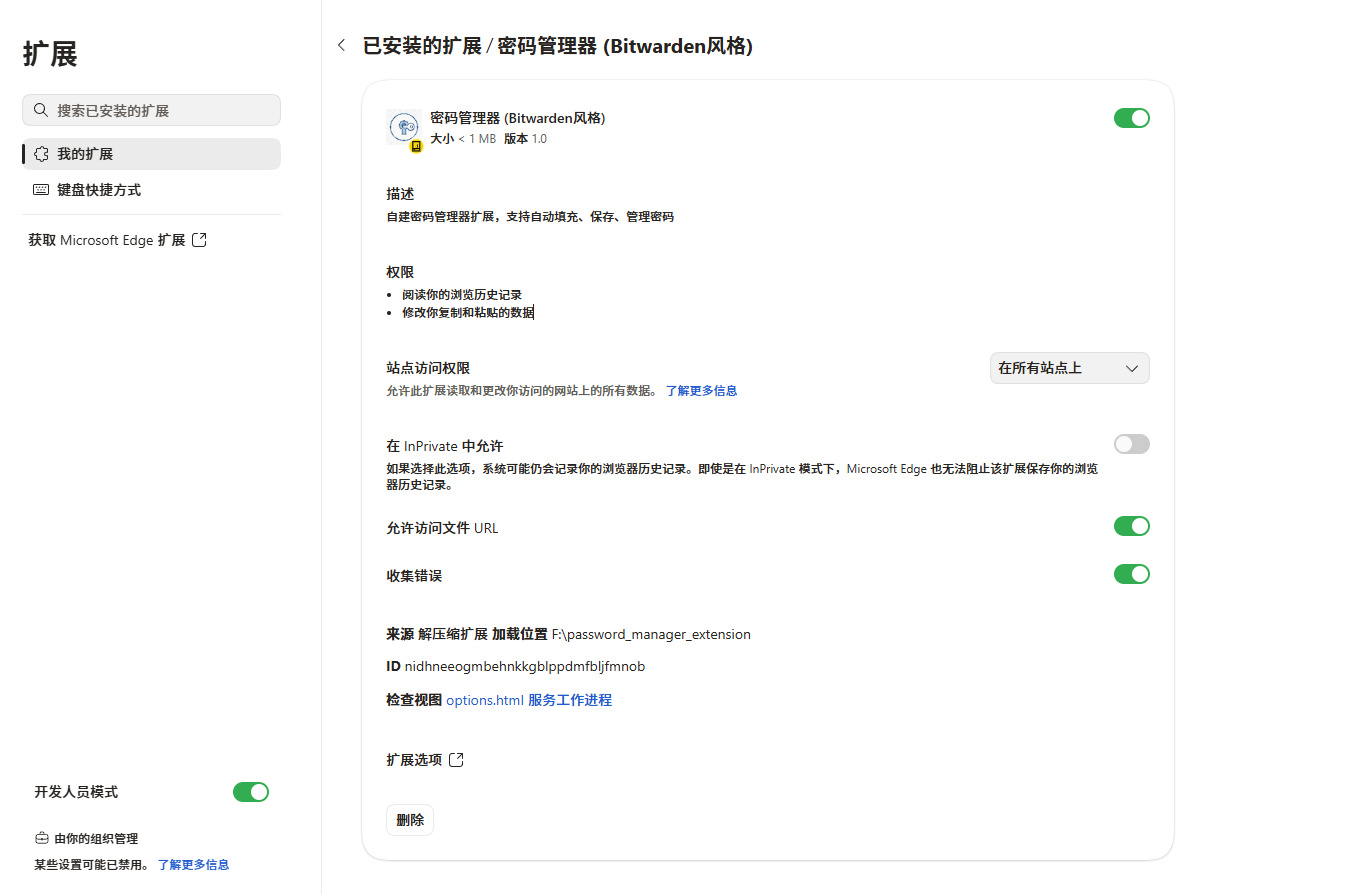Focus the 搜索已安装的扩展 search field
Image resolution: width=1357 pixels, height=894 pixels.
pyautogui.click(x=151, y=110)
